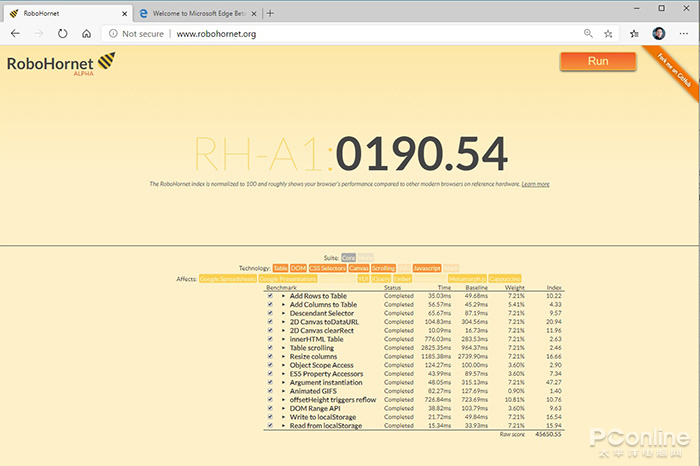Click Resize columns benchmark name
Image resolution: width=700 pixels, height=466 pixels.
tap(313, 356)
